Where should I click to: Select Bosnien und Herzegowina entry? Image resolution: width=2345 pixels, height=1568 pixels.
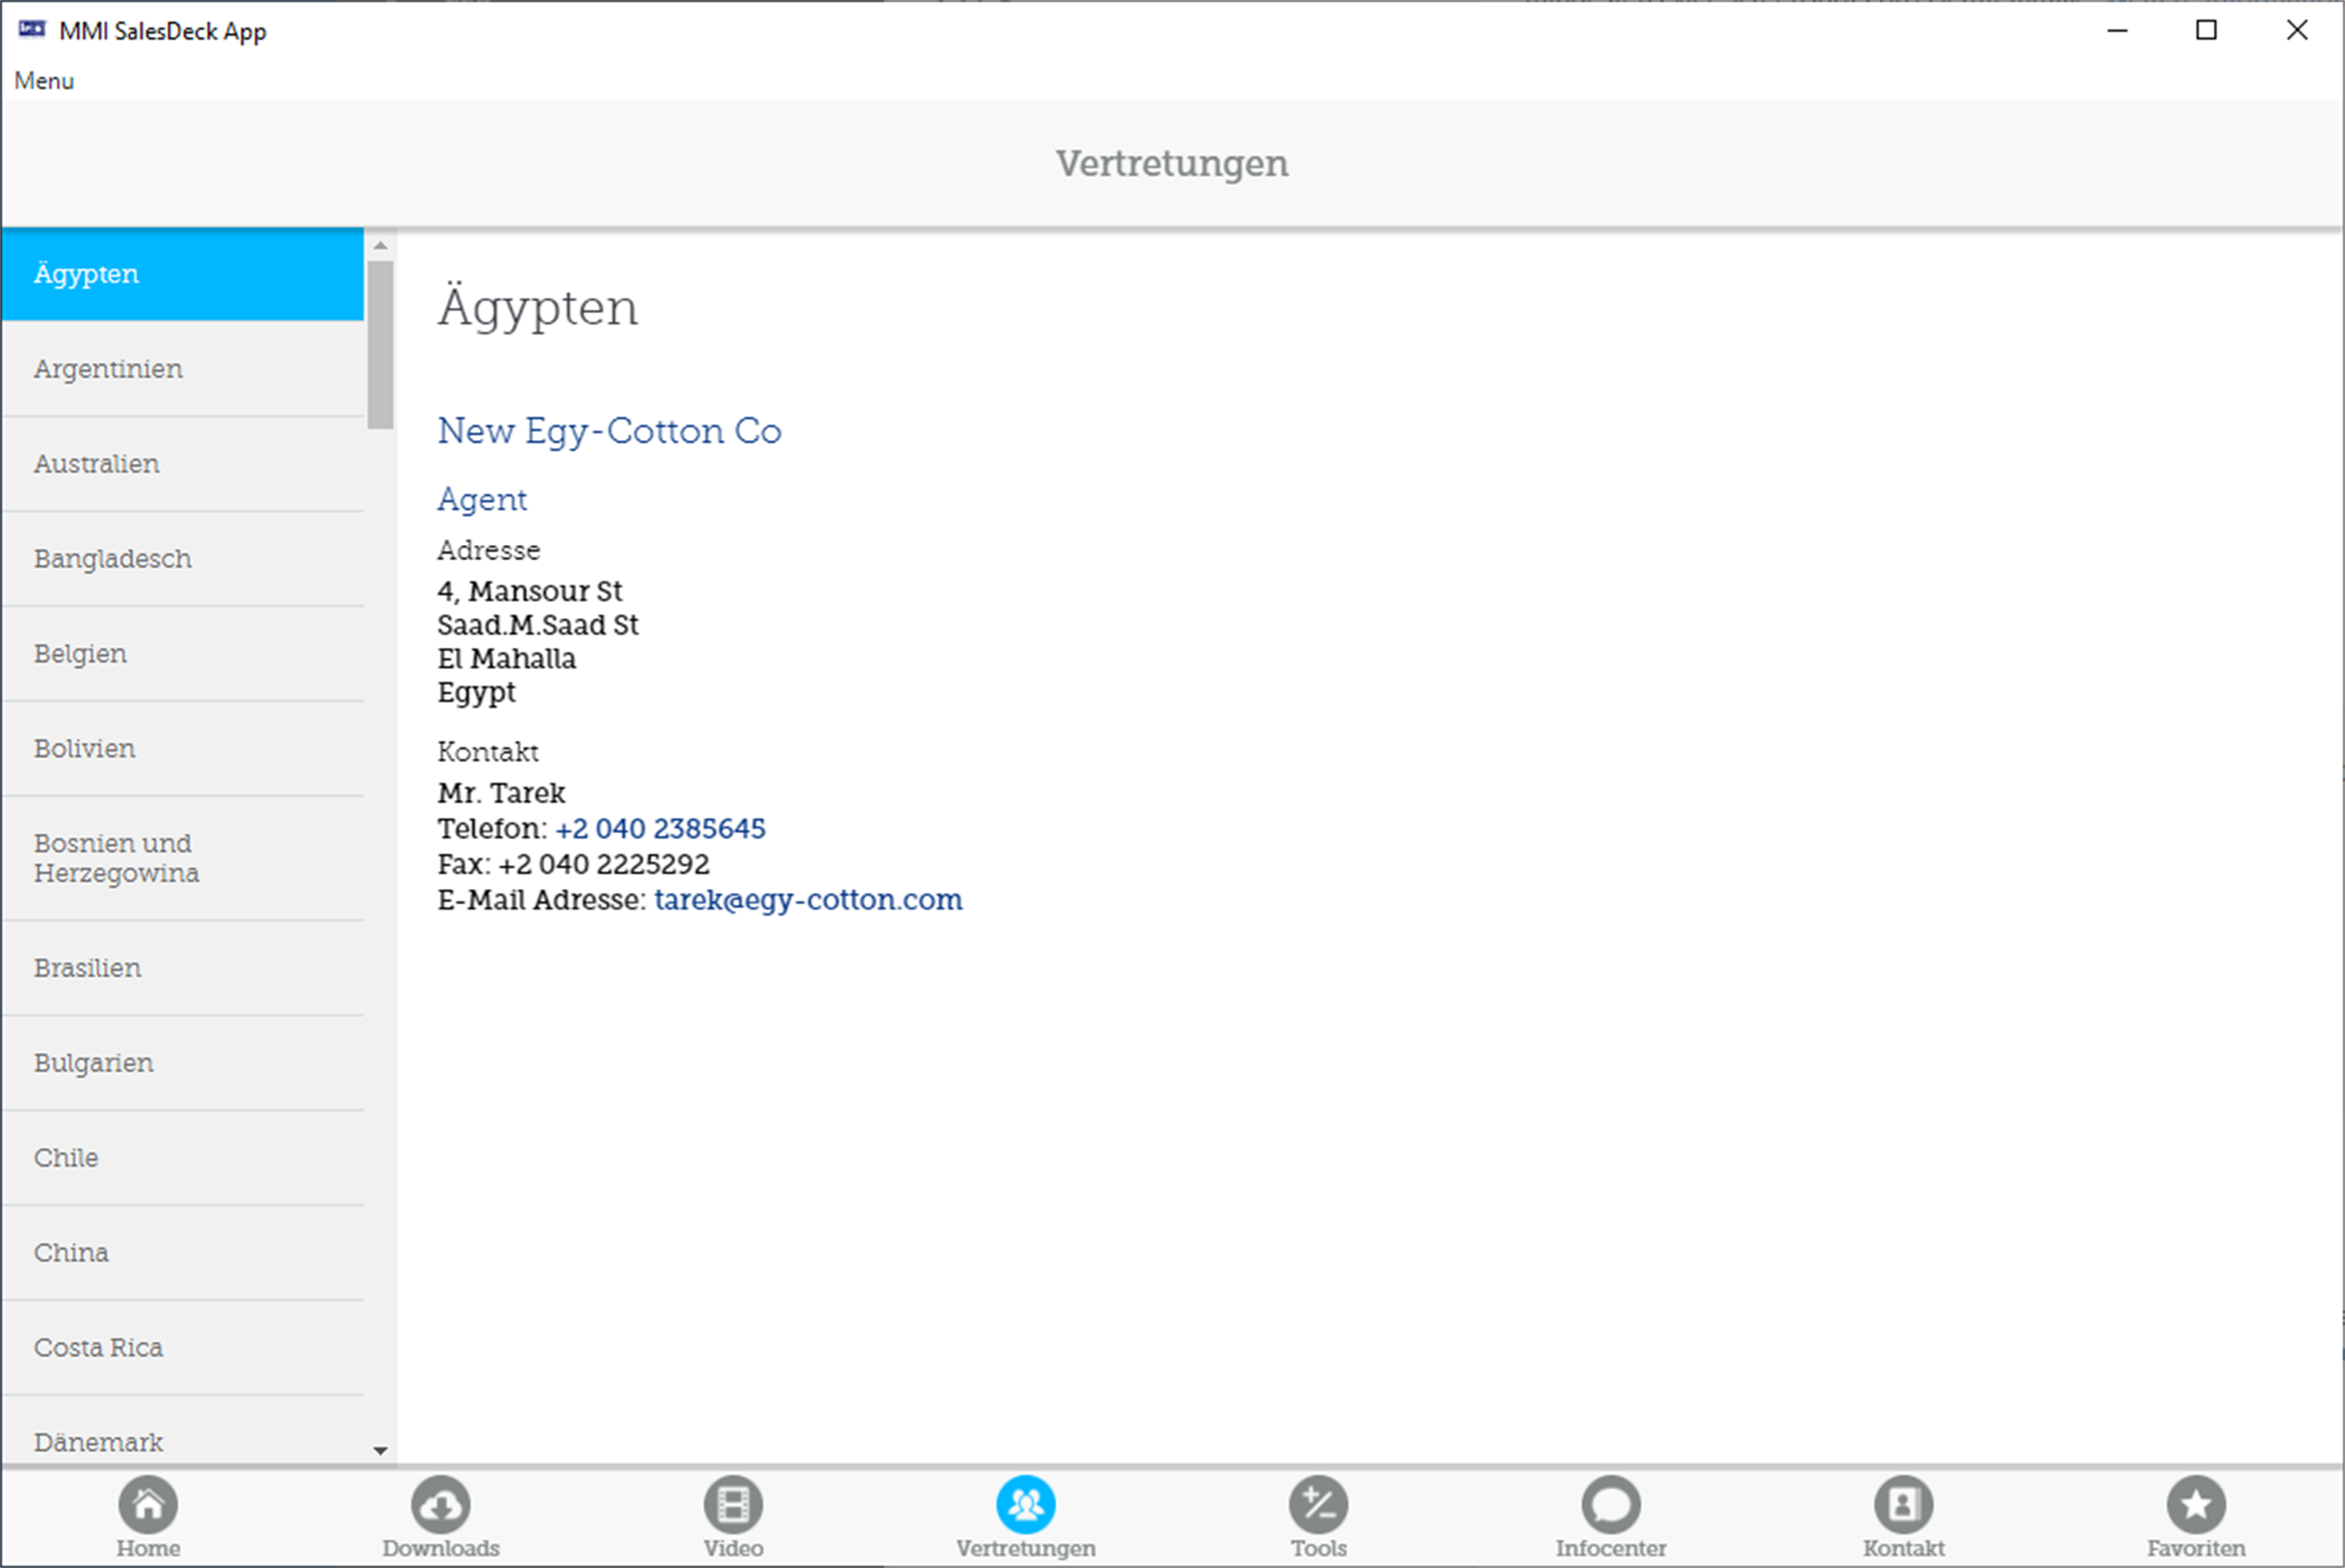pyautogui.click(x=116, y=858)
